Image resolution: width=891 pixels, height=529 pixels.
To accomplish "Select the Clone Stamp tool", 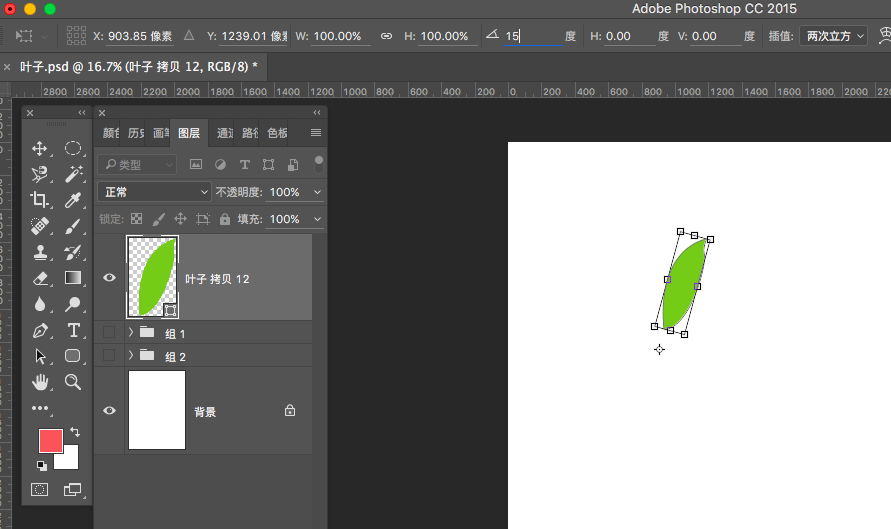I will click(x=39, y=252).
